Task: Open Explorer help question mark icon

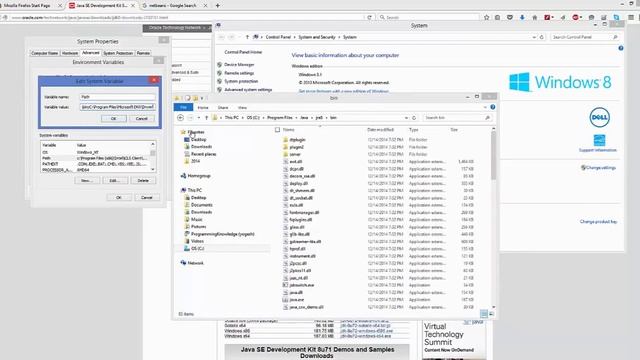Action: tap(493, 107)
